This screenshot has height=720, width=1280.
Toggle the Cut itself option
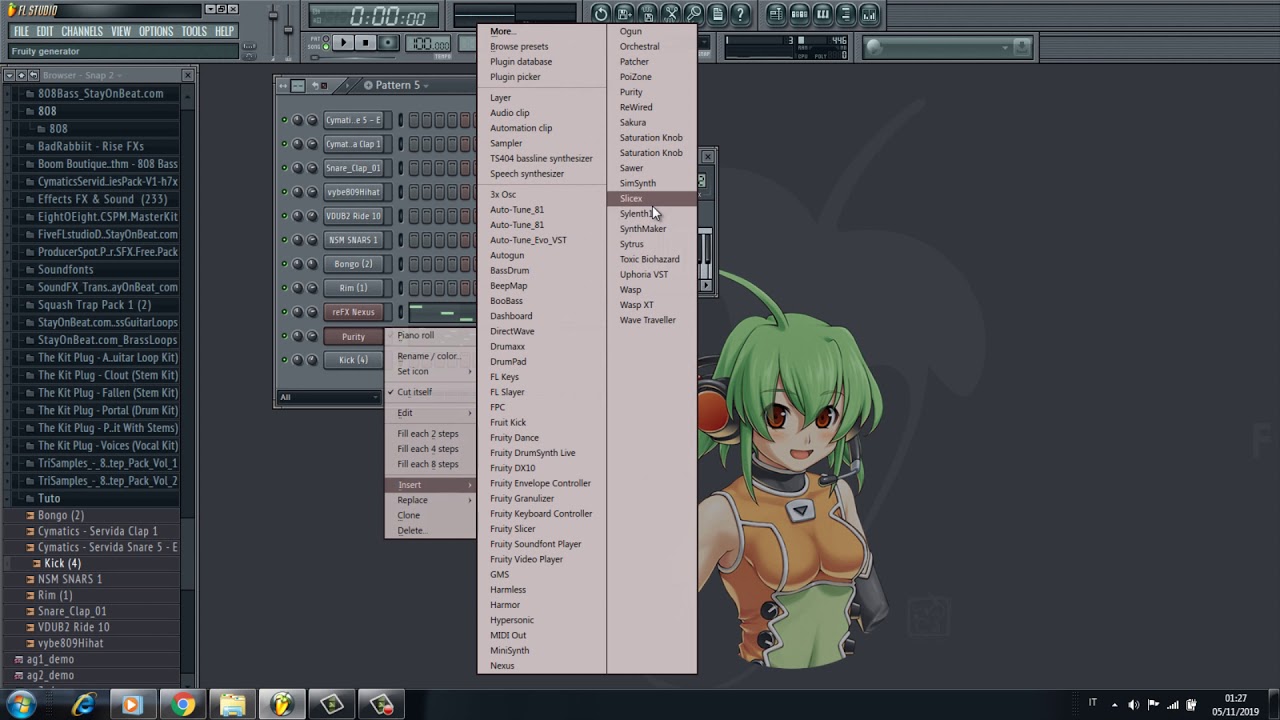tap(430, 392)
